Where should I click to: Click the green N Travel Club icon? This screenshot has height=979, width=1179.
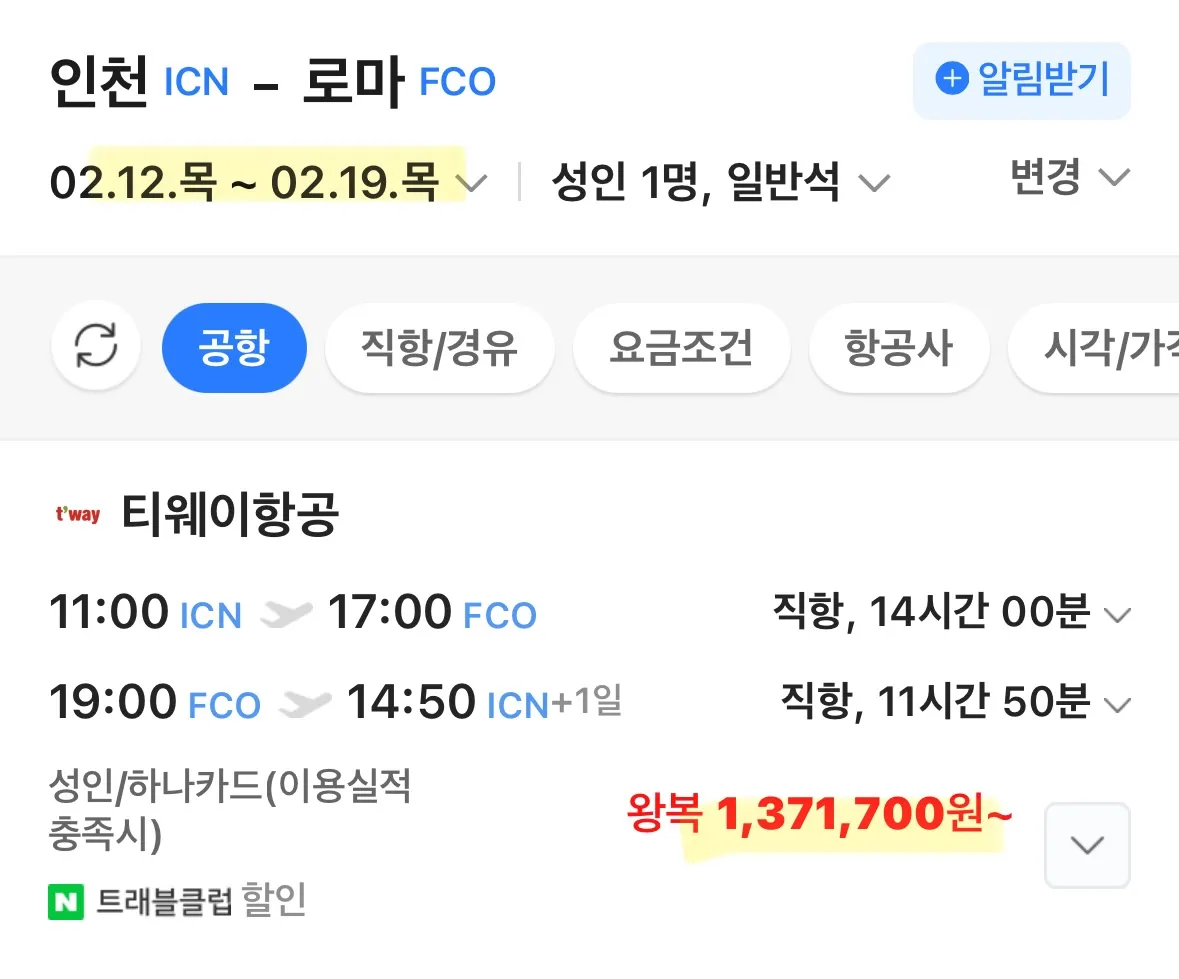click(x=62, y=902)
